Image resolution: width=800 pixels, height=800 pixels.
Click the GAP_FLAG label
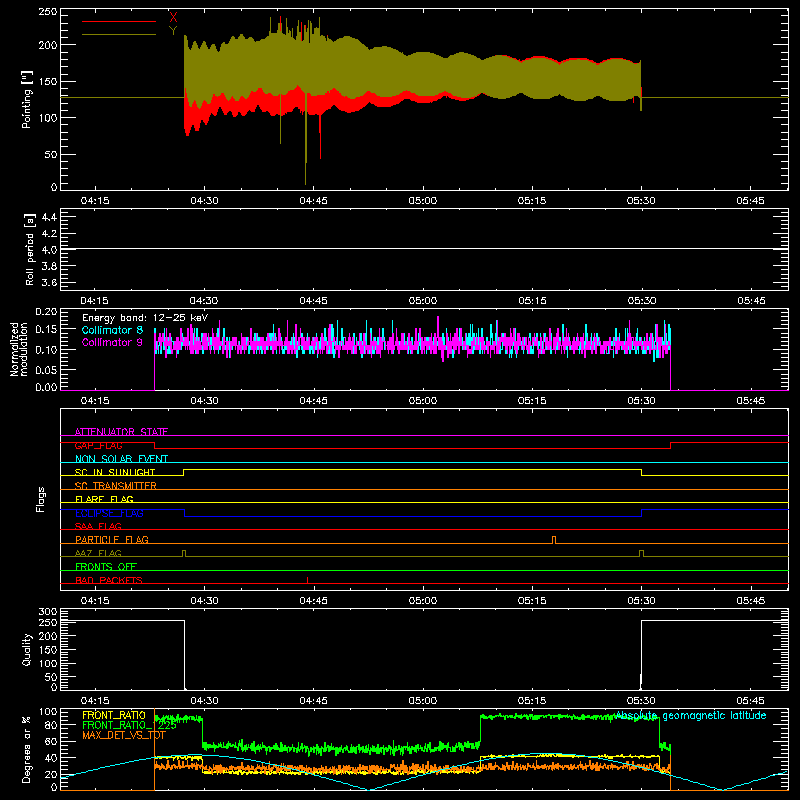click(98, 445)
